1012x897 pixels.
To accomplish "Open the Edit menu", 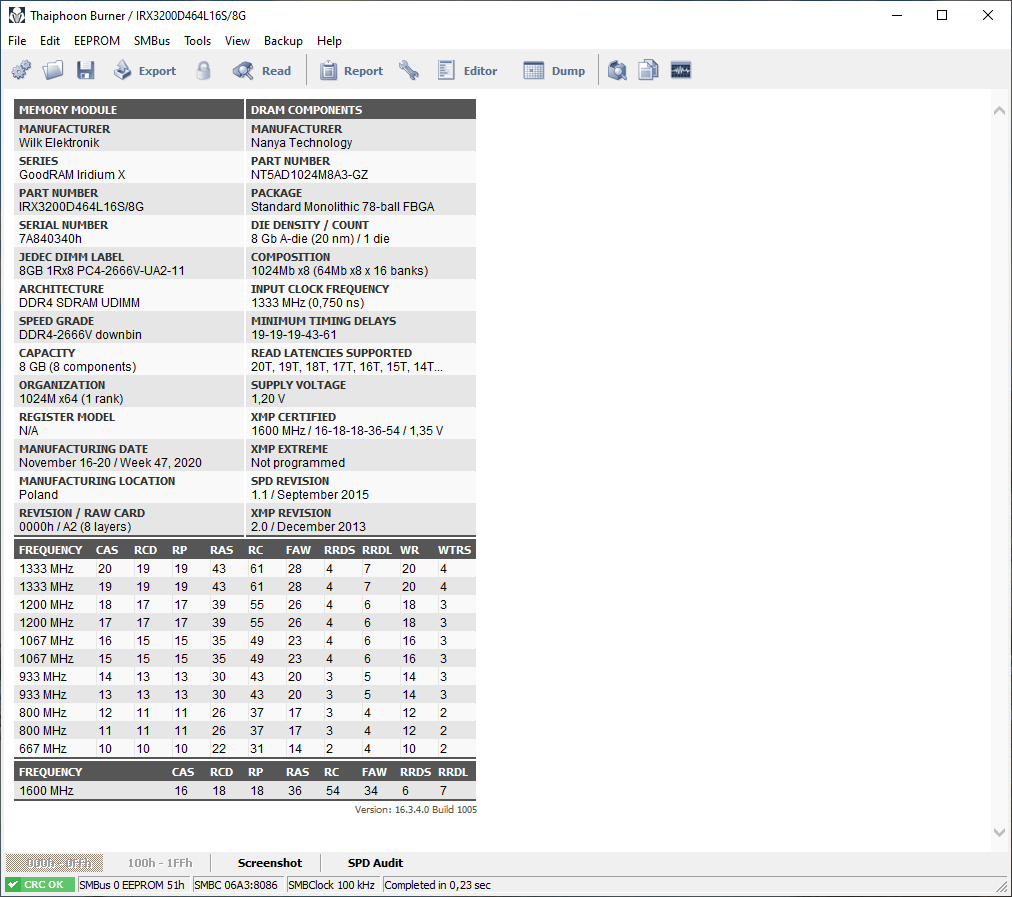I will [x=50, y=41].
